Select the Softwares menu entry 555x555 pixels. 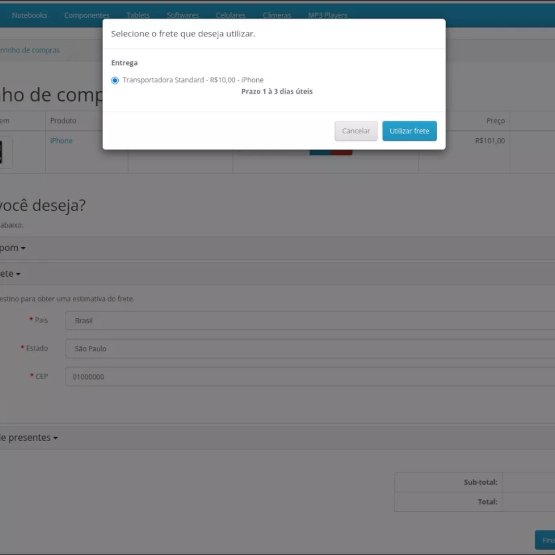[x=183, y=15]
